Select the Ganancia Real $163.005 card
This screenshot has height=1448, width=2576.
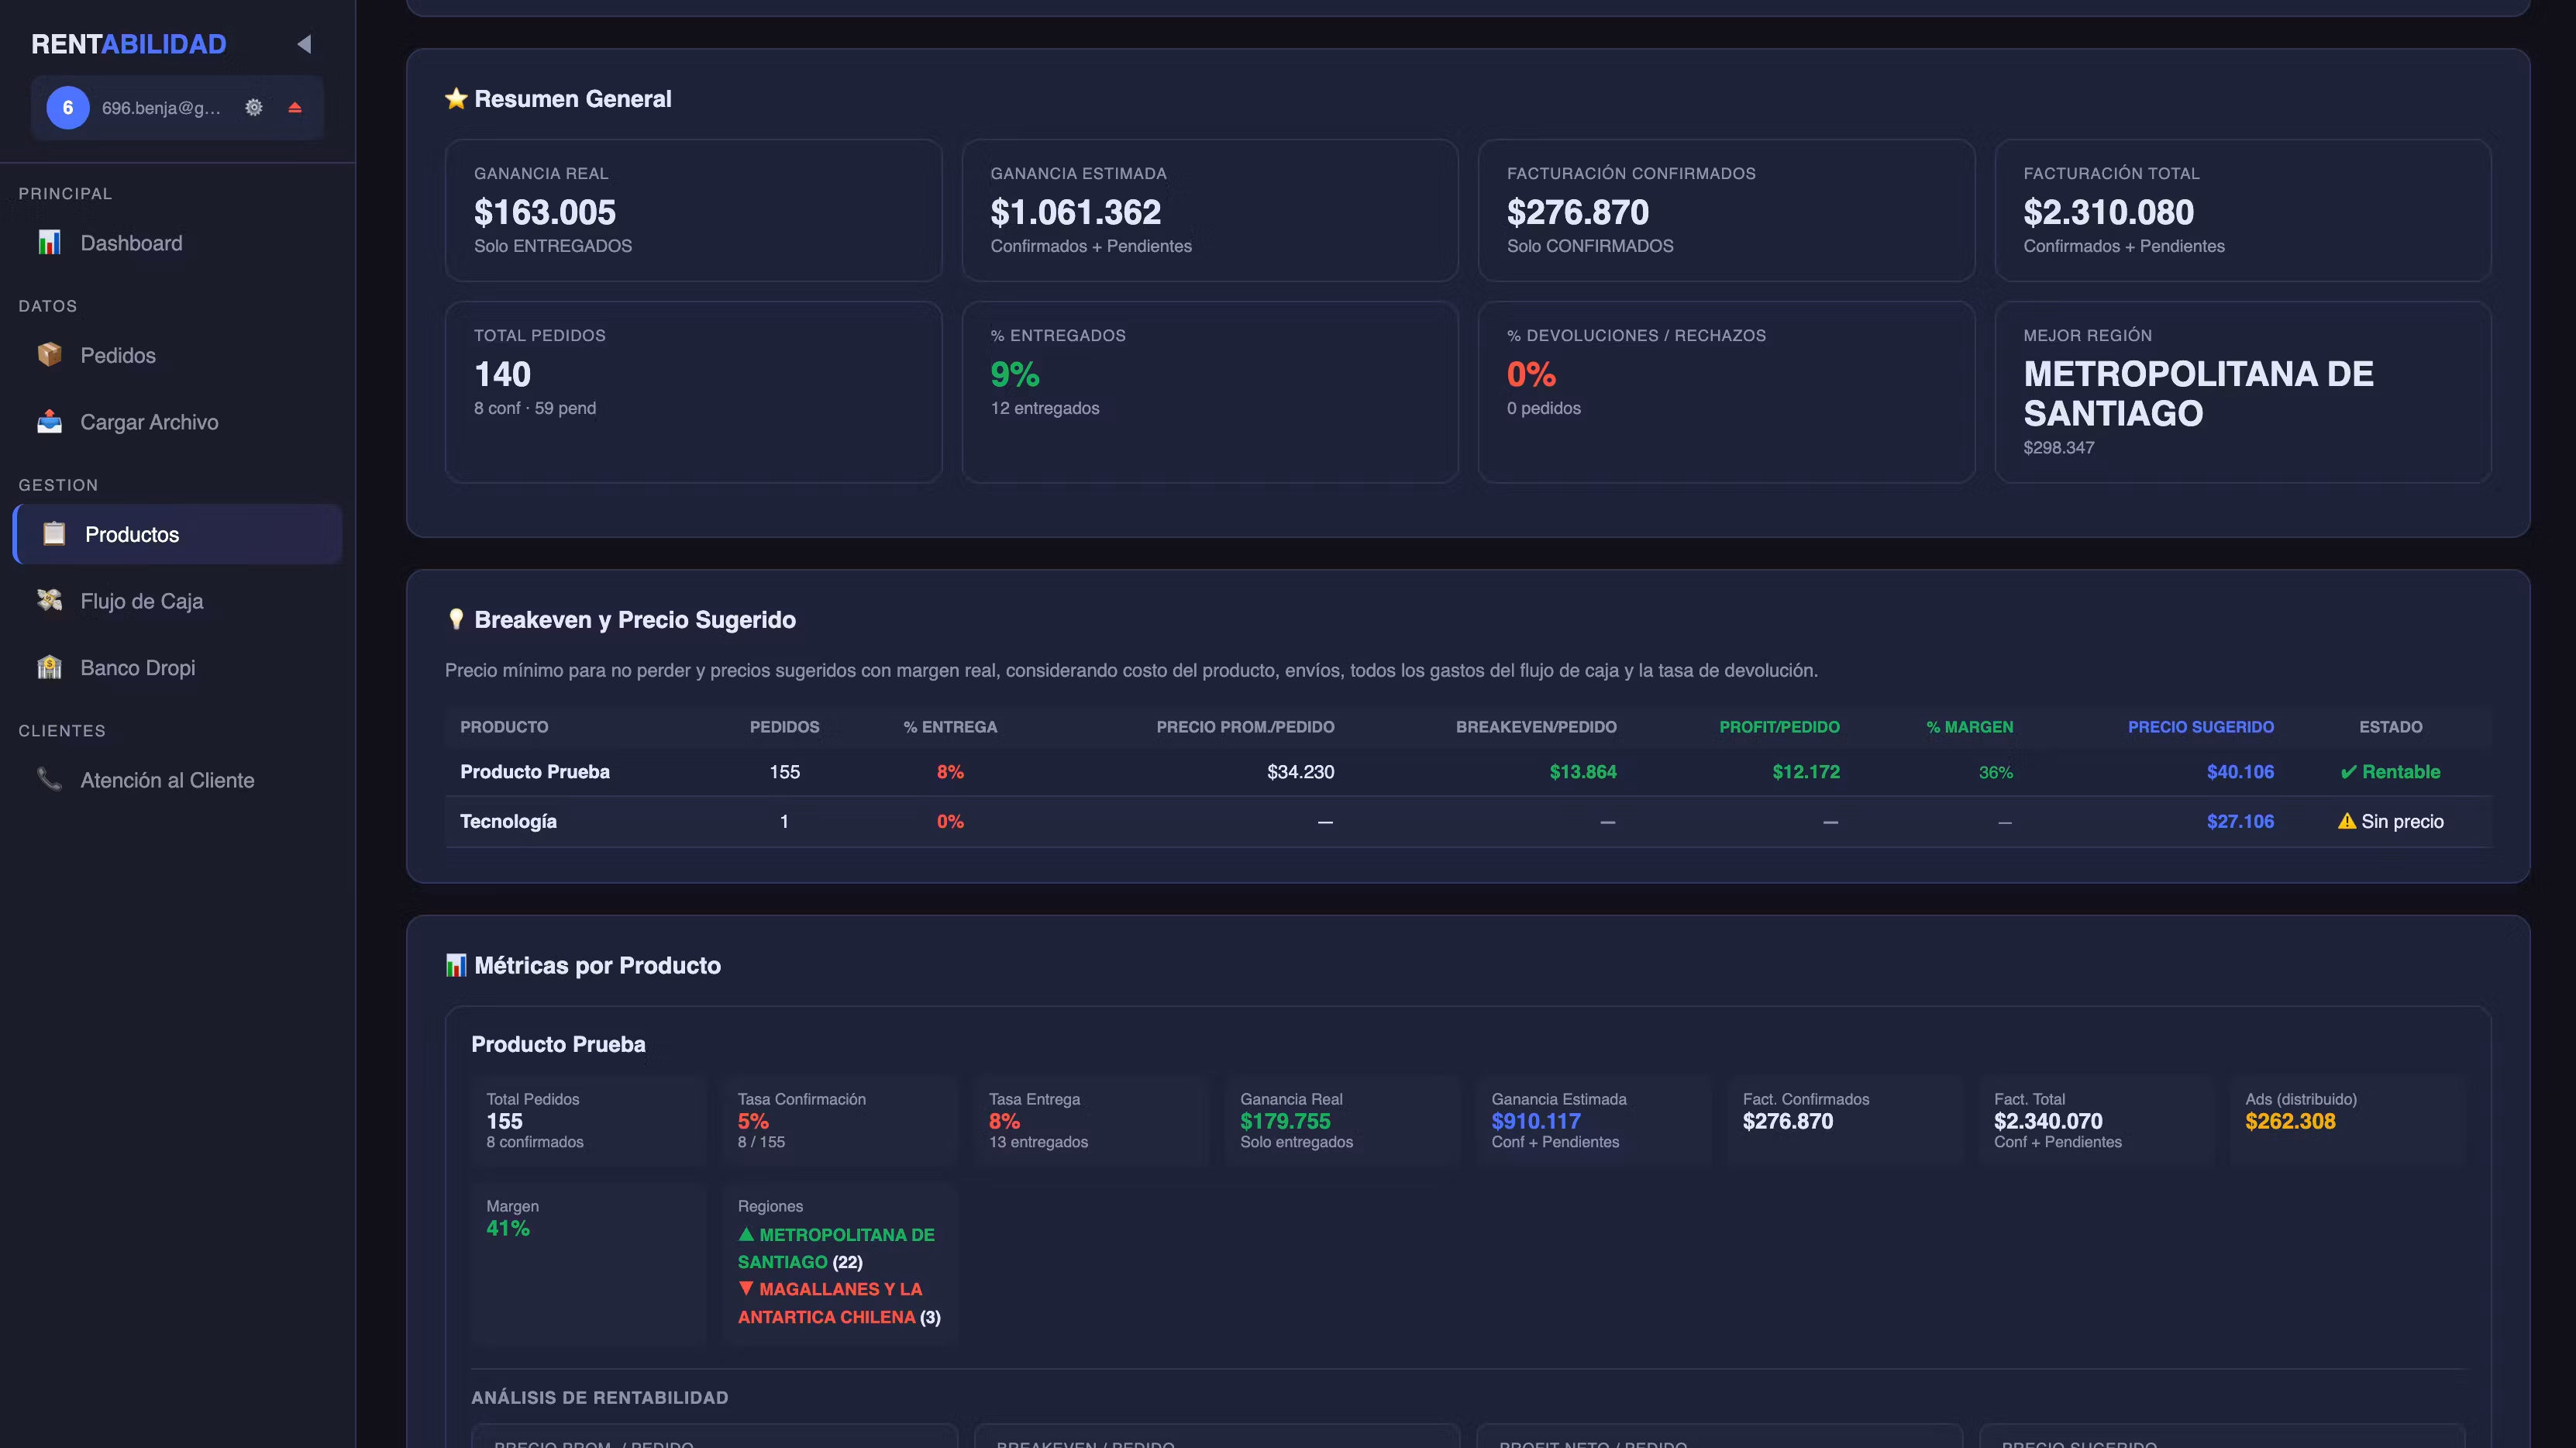pos(693,210)
